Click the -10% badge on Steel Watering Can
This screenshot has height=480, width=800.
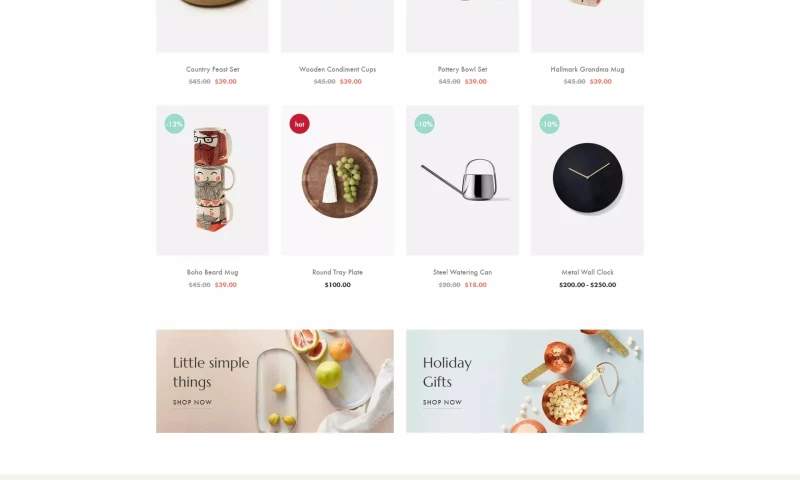(424, 124)
